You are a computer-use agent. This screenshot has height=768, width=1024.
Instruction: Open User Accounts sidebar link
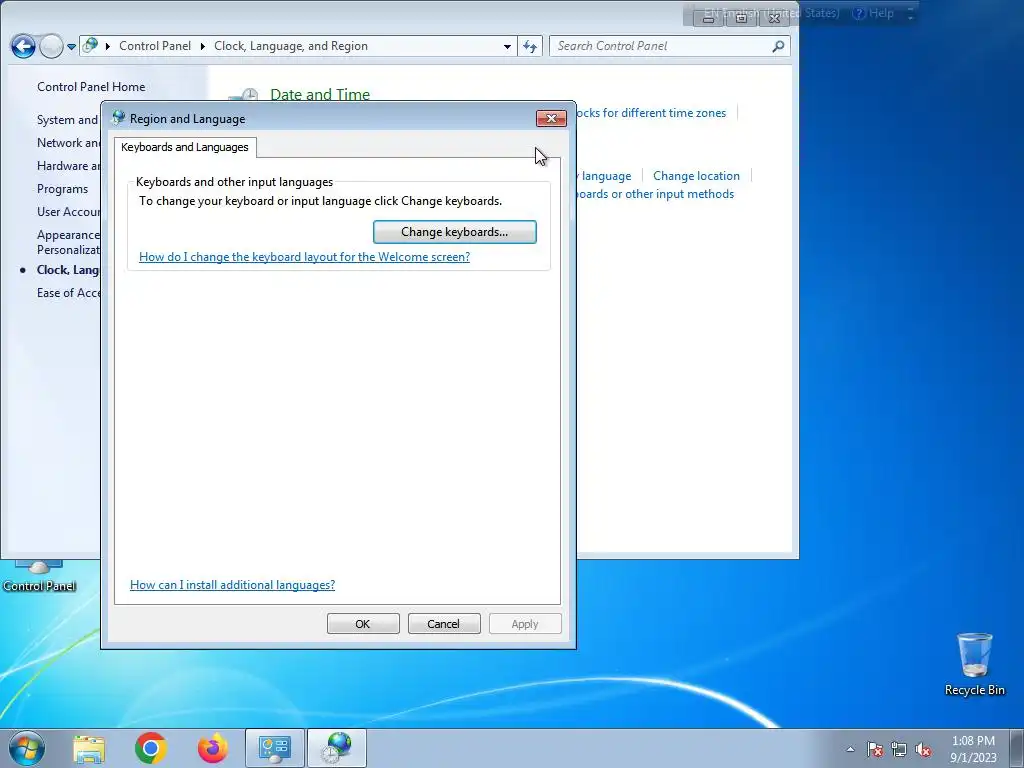click(68, 212)
